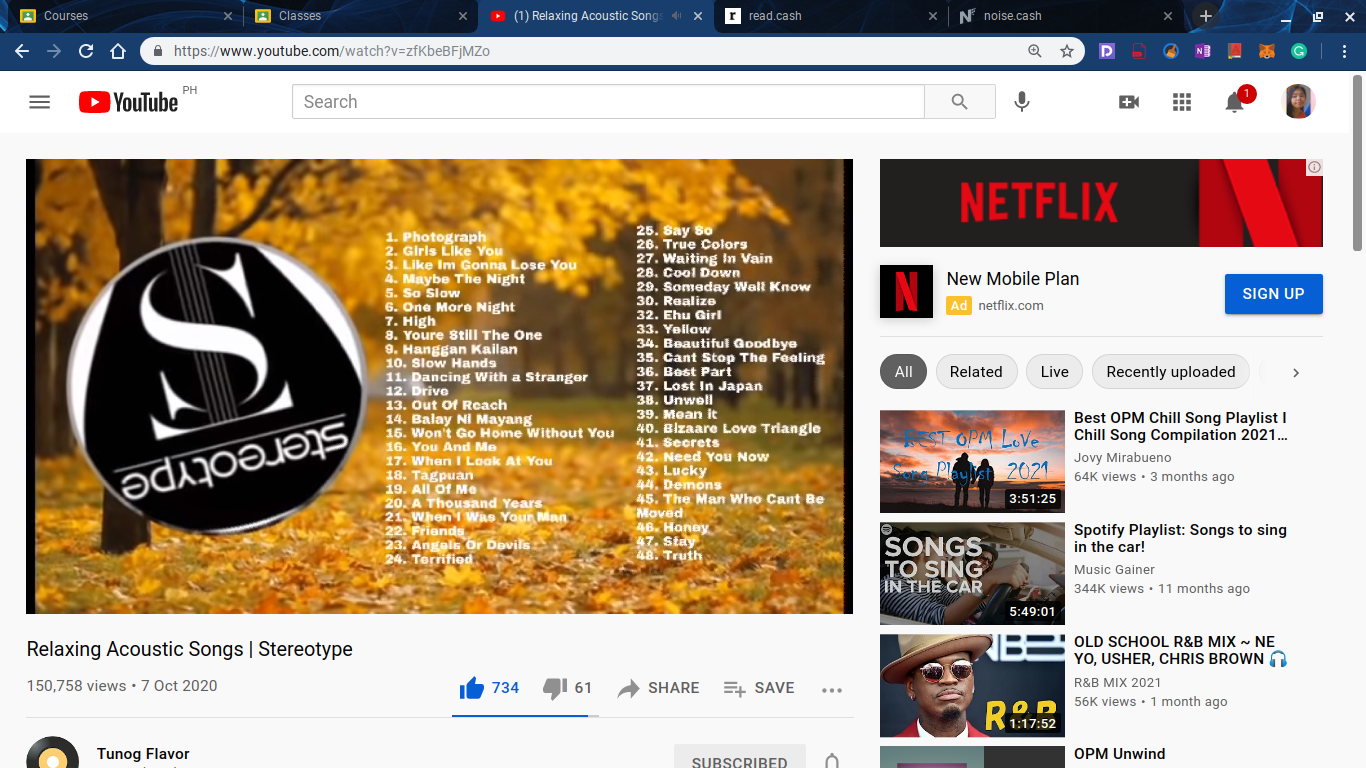Viewport: 1366px width, 768px height.
Task: Switch to the Classes tab
Action: pyautogui.click(x=358, y=16)
